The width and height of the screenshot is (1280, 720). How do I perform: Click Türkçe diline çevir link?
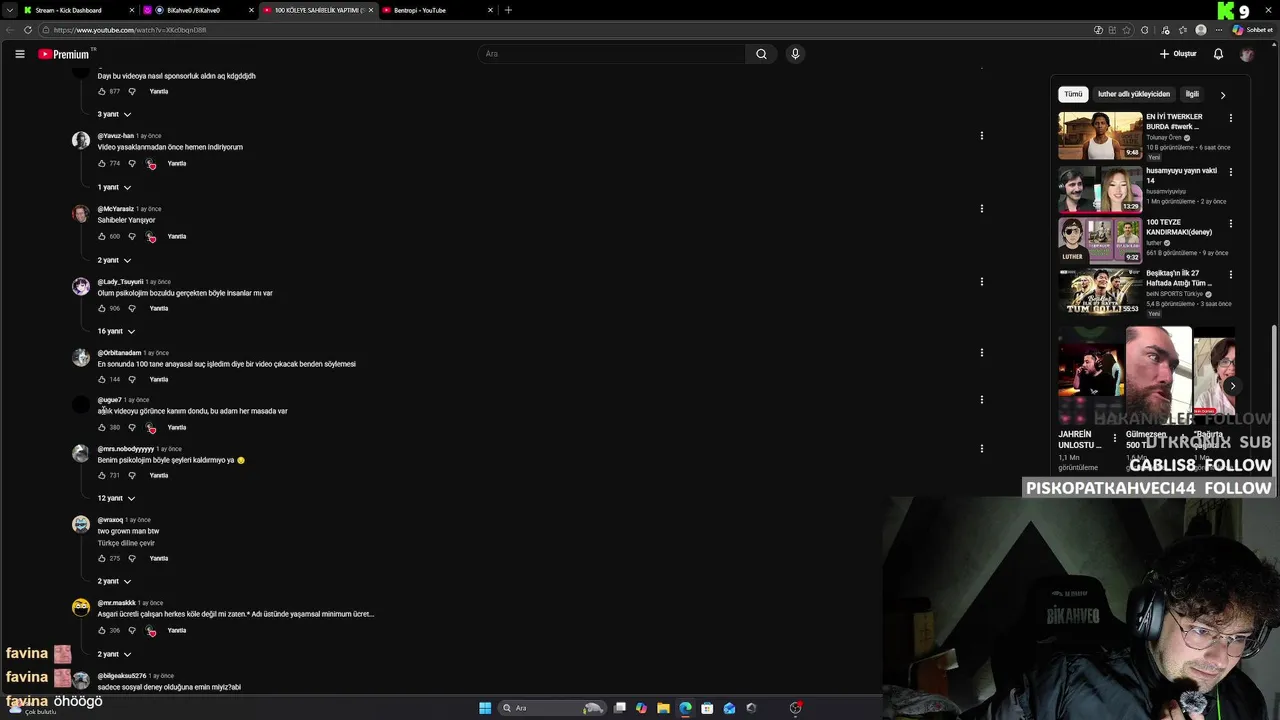point(126,543)
